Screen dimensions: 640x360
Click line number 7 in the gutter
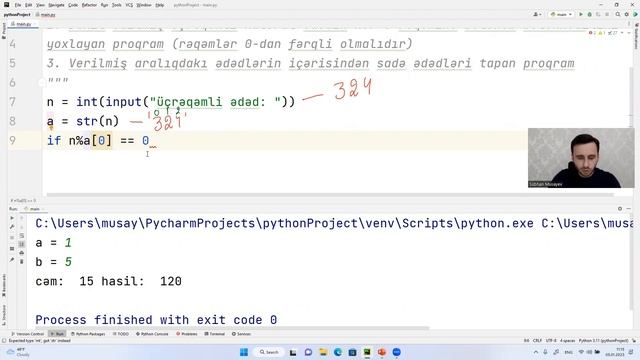pos(13,102)
